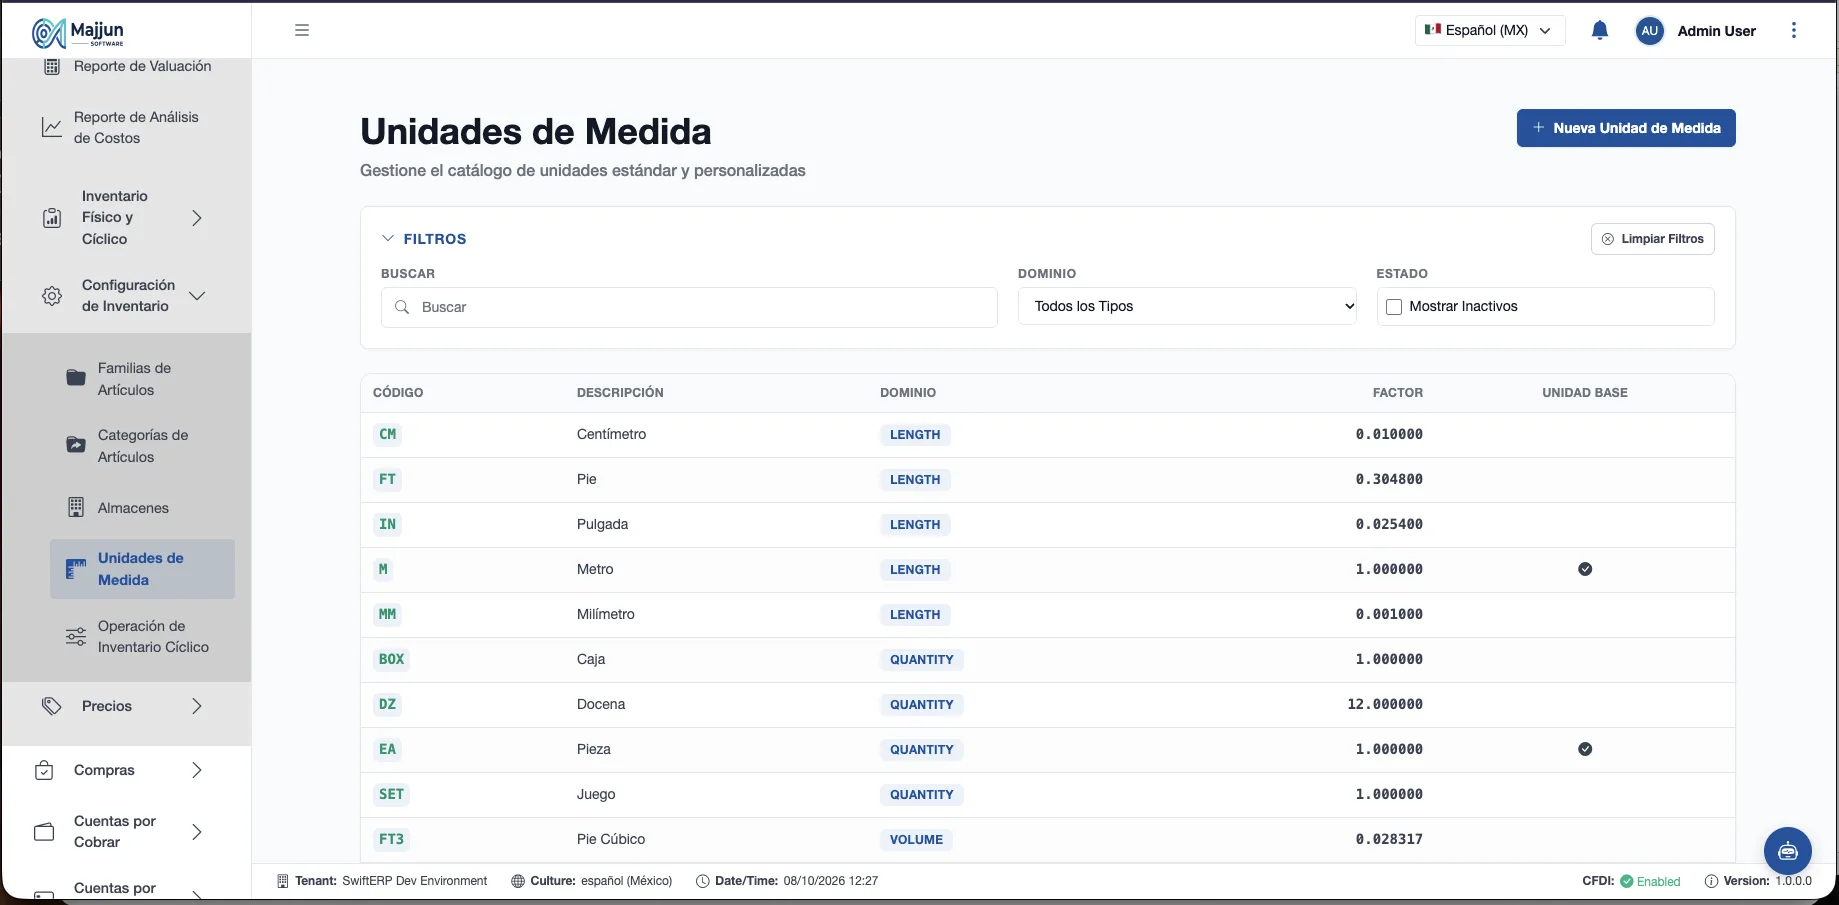
Task: Go to Categorías de Artículos
Action: coord(143,446)
